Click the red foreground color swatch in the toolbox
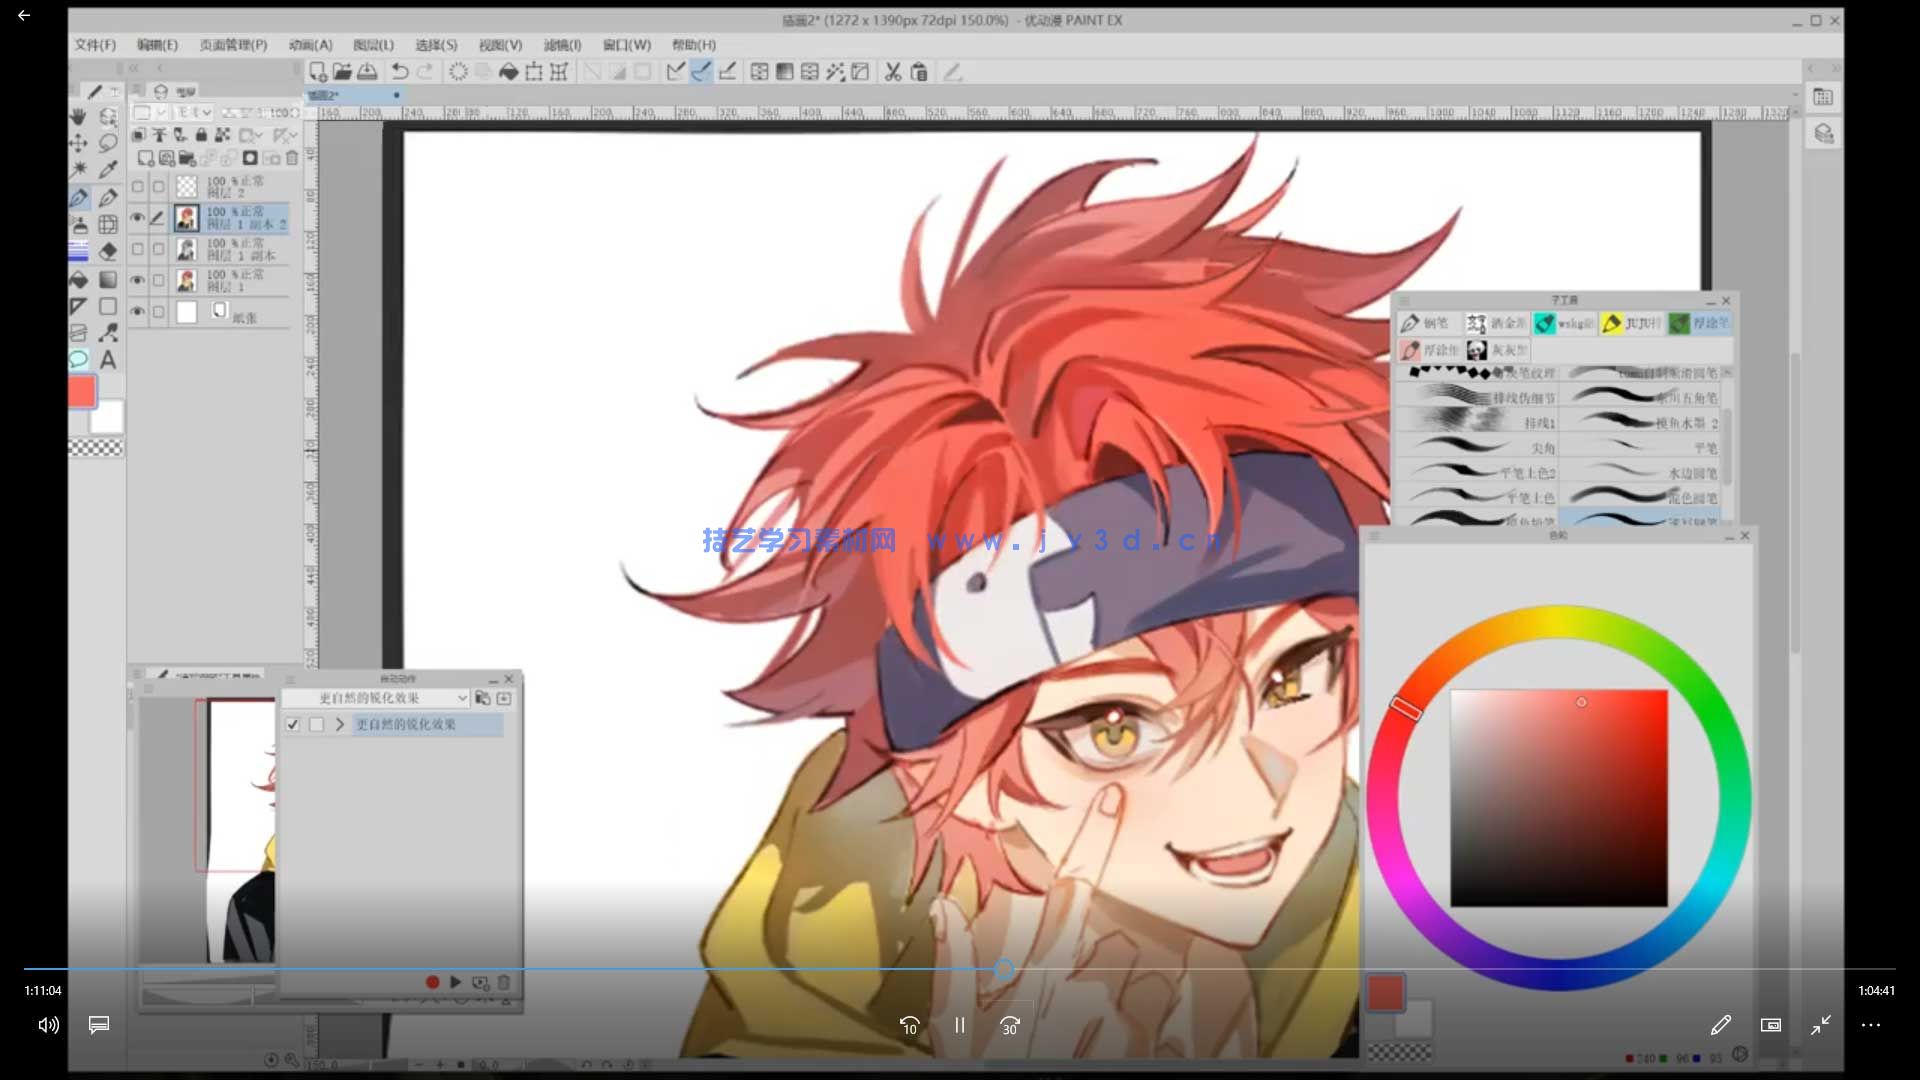The height and width of the screenshot is (1080, 1920). point(81,391)
